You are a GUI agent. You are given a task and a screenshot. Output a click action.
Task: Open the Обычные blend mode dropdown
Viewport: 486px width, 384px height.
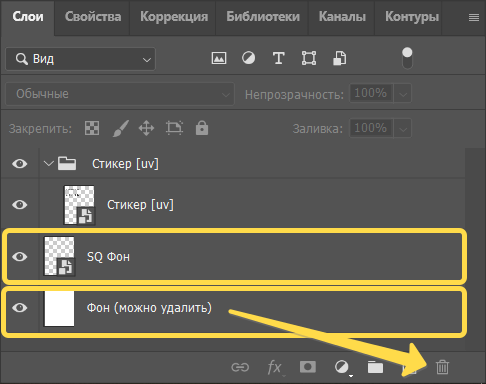pos(120,94)
